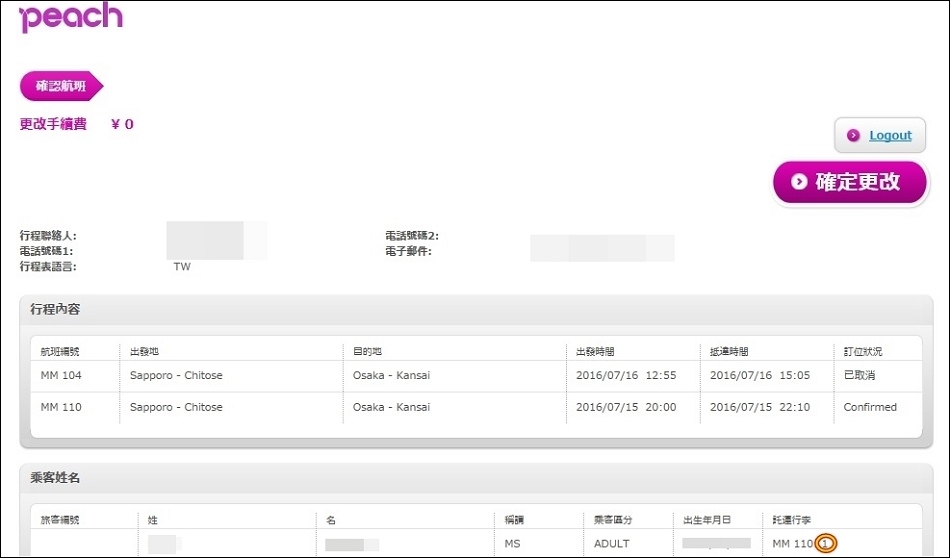Click departure time 2016/07/16 12:55
This screenshot has height=558, width=950.
coord(626,375)
